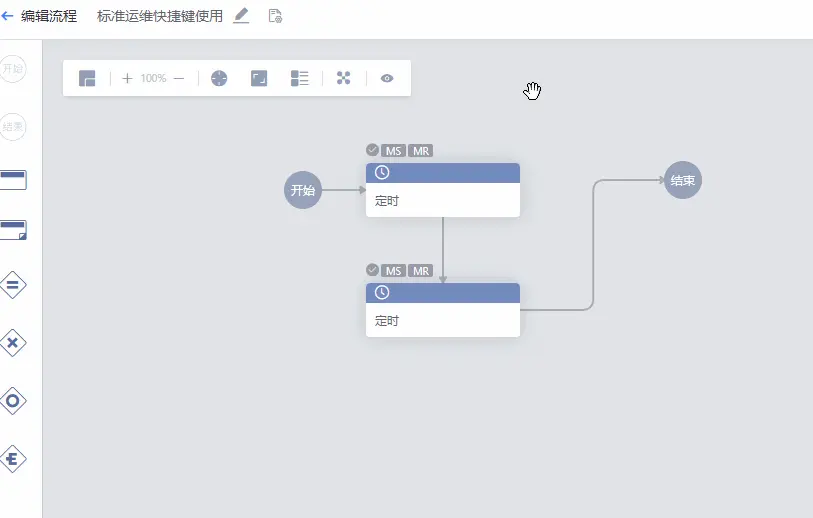
Task: Click the 结束 end node on the canvas
Action: 683,181
